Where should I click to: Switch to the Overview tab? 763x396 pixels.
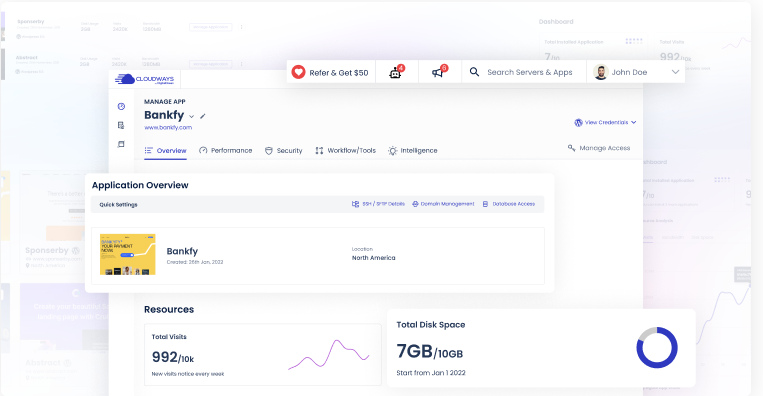[x=165, y=151]
